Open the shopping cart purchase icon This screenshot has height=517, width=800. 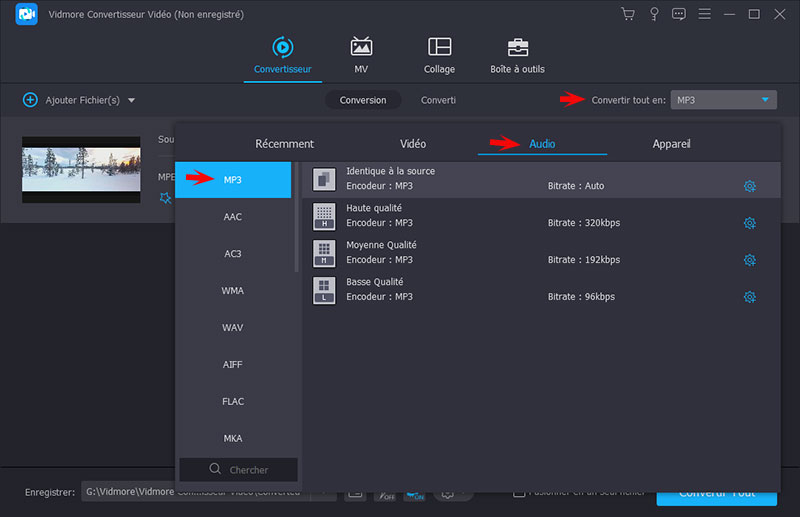(x=628, y=14)
